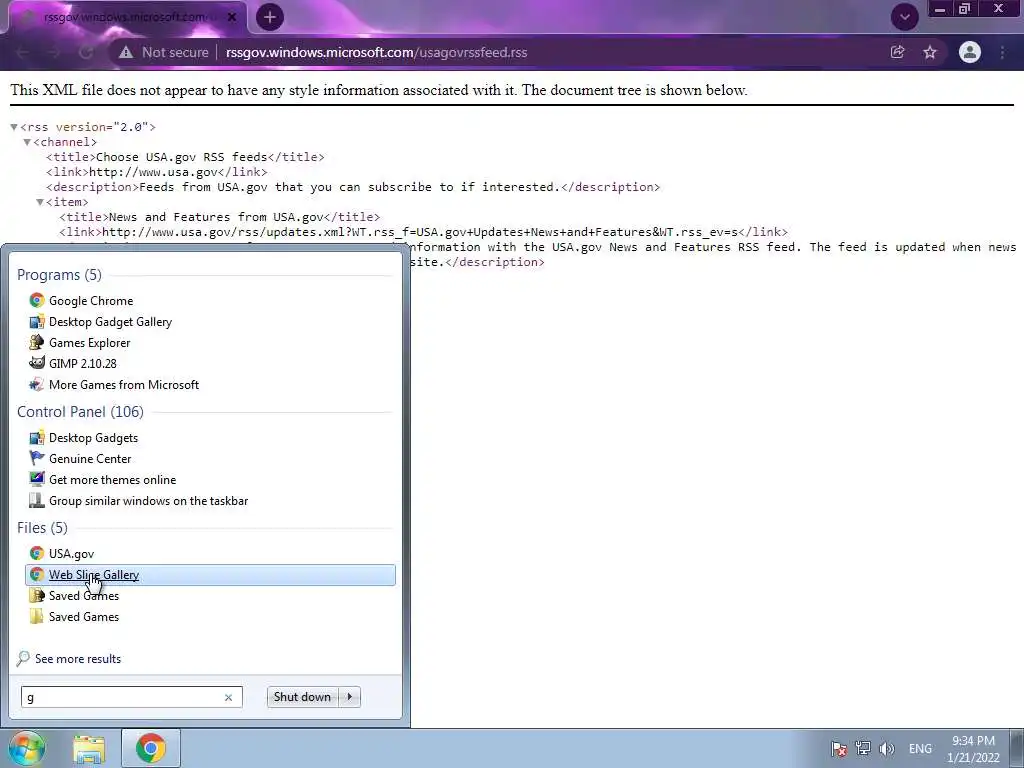The width and height of the screenshot is (1024, 768).
Task: Click the Programs (5) group header
Action: (x=59, y=274)
